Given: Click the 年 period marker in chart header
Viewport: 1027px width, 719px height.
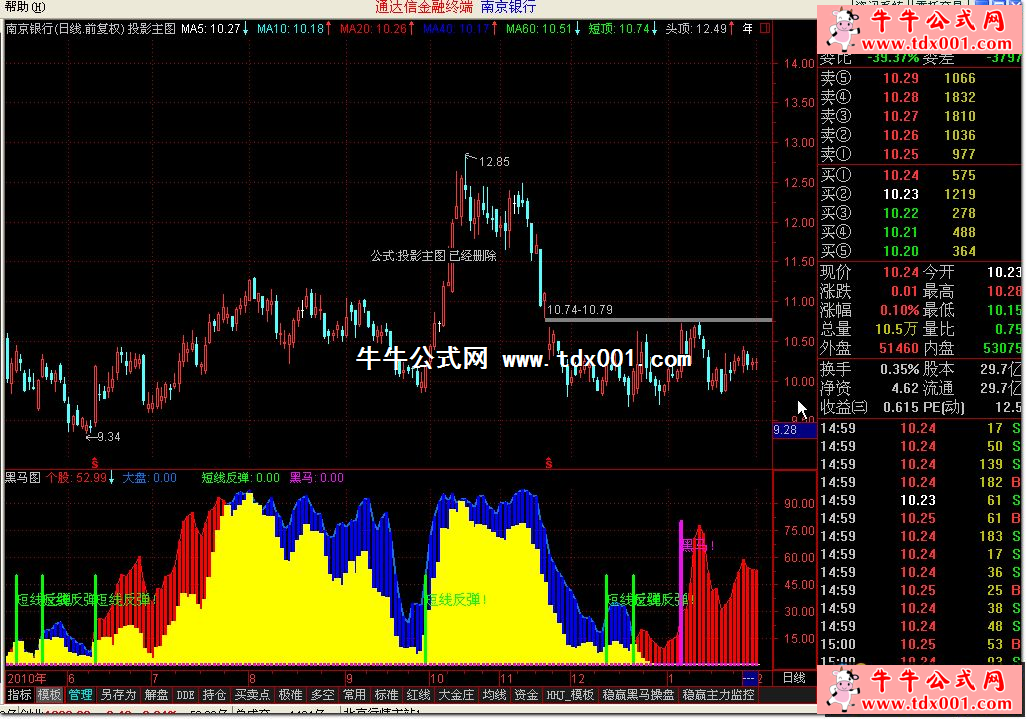Looking at the screenshot, I should [747, 28].
